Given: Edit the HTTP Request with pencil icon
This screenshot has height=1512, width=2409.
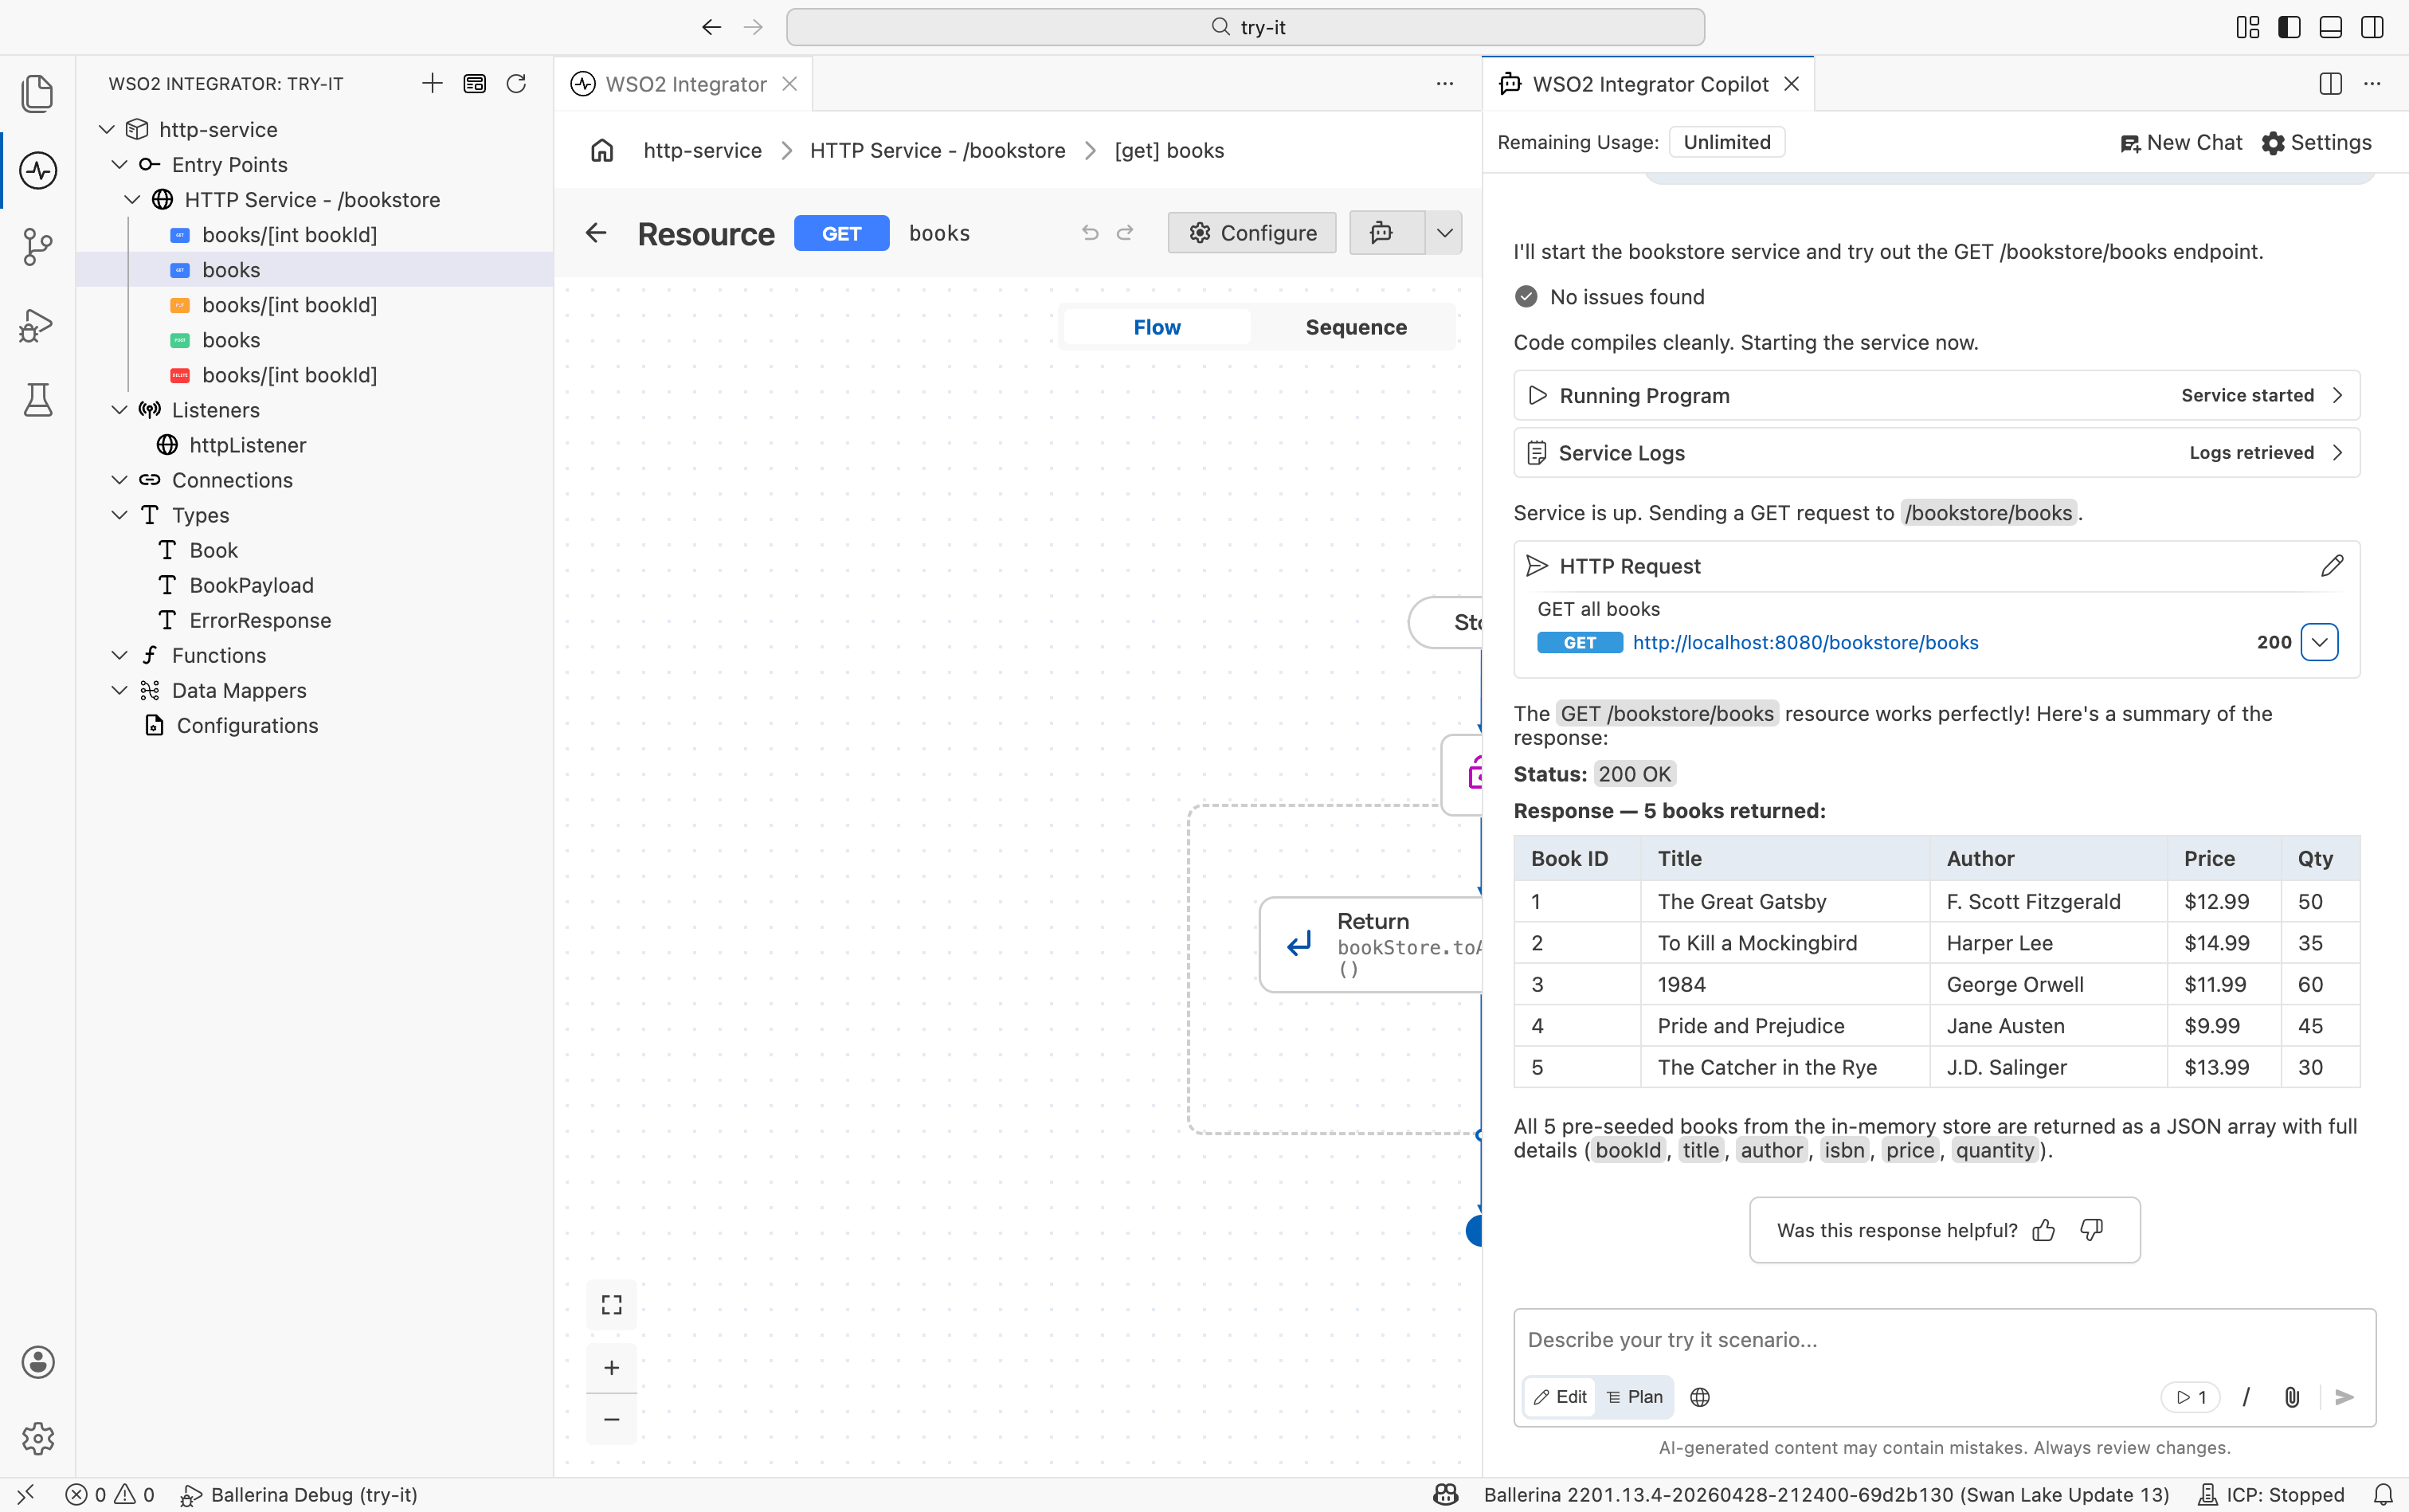Looking at the screenshot, I should click(2331, 566).
